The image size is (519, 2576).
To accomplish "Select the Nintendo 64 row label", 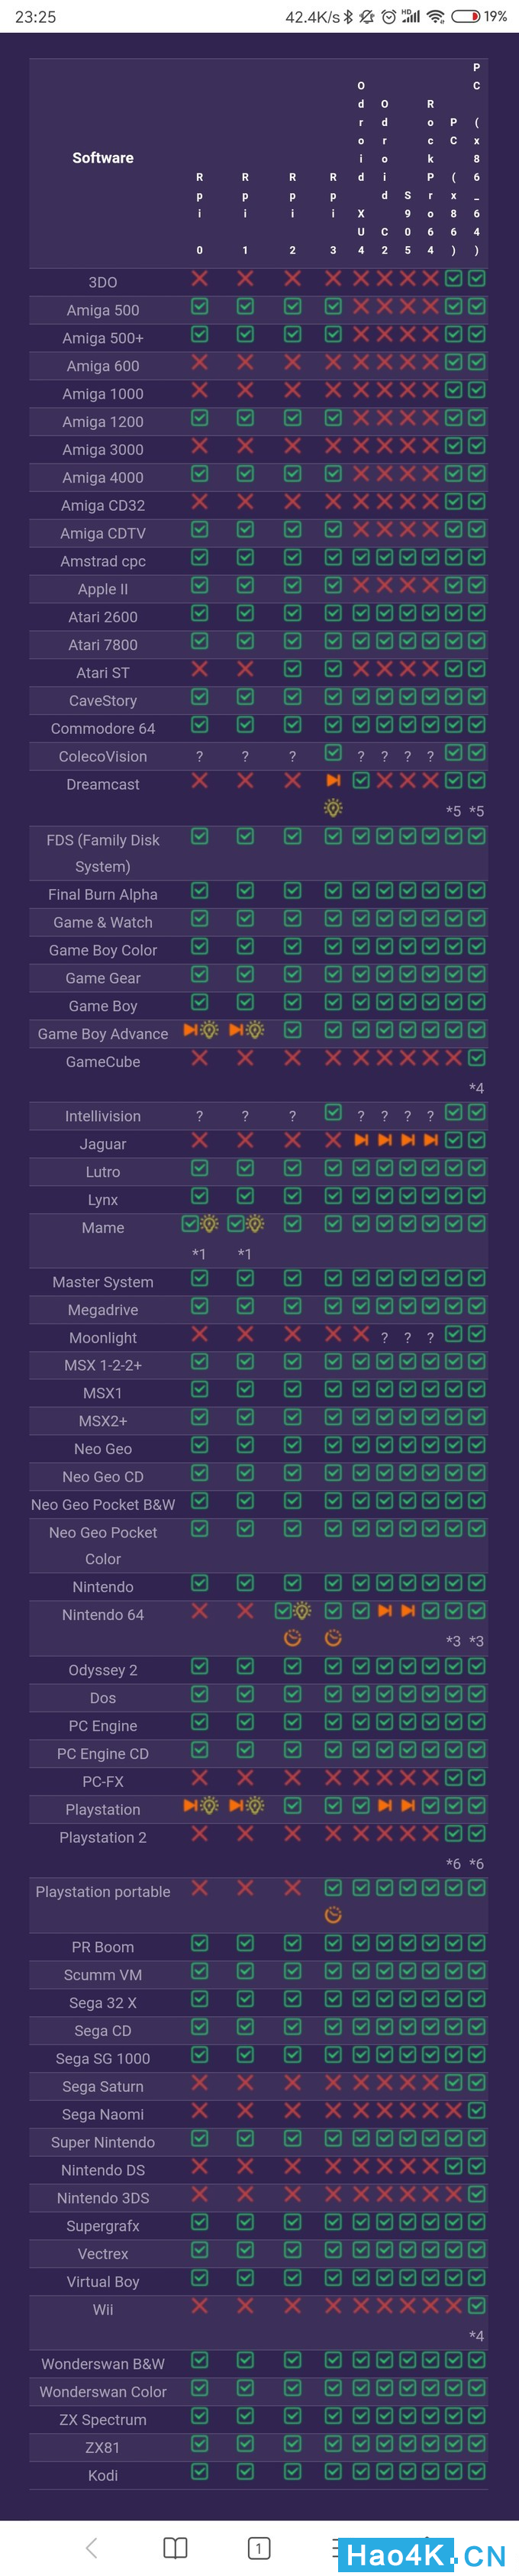I will pyautogui.click(x=103, y=1614).
